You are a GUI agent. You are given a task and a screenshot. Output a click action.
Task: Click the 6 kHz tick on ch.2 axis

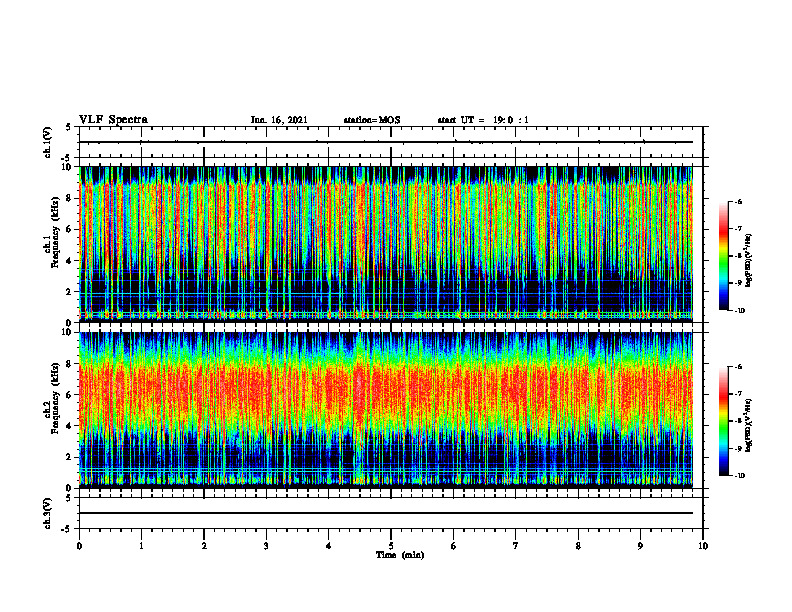[x=69, y=395]
